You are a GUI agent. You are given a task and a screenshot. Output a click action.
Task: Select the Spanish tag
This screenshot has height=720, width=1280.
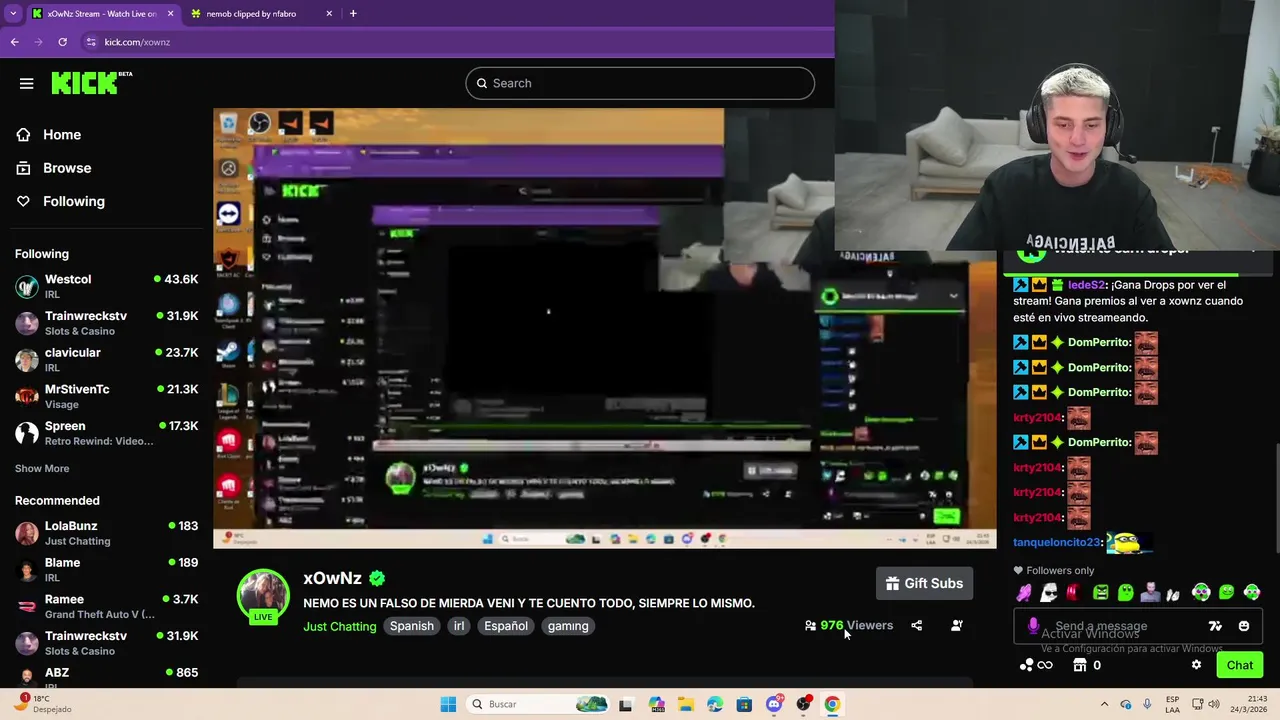pos(412,626)
